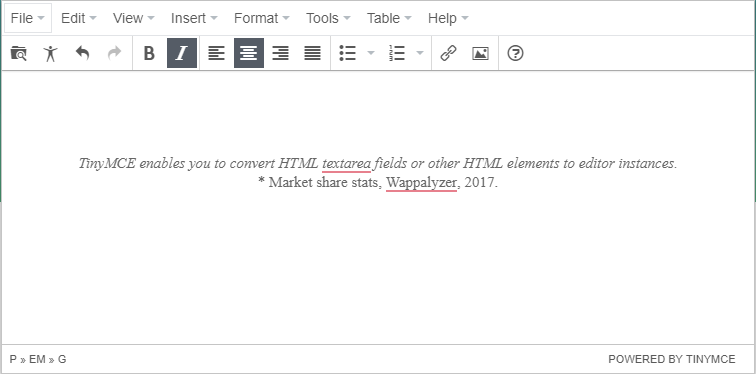
Task: Open the Format menu
Action: [262, 18]
